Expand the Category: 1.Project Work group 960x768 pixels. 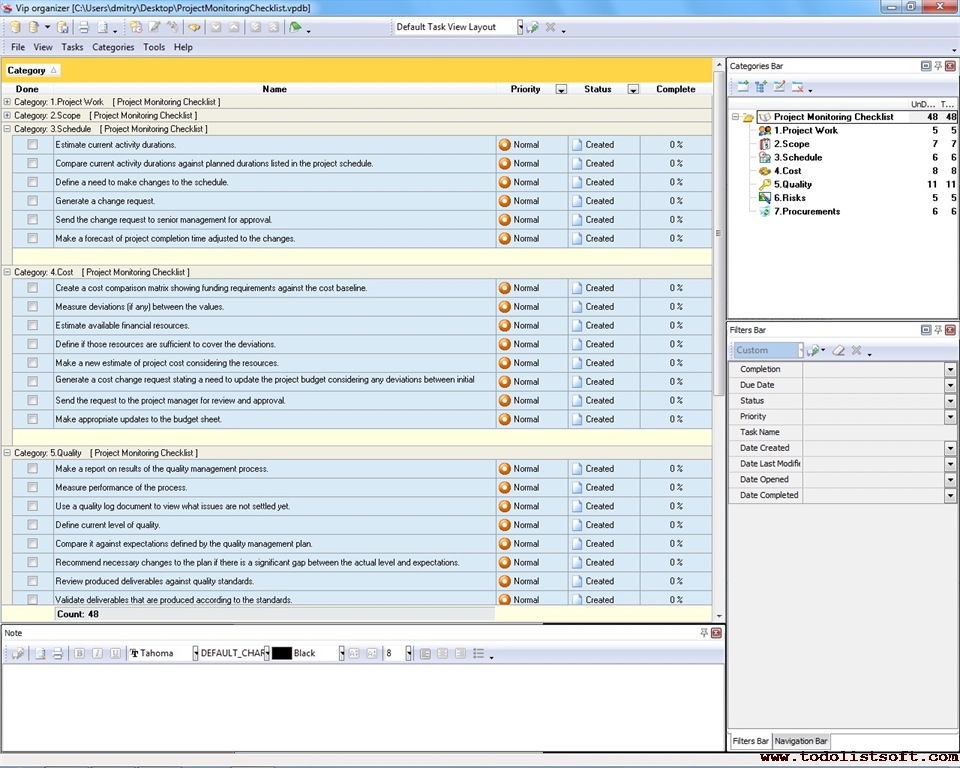8,102
